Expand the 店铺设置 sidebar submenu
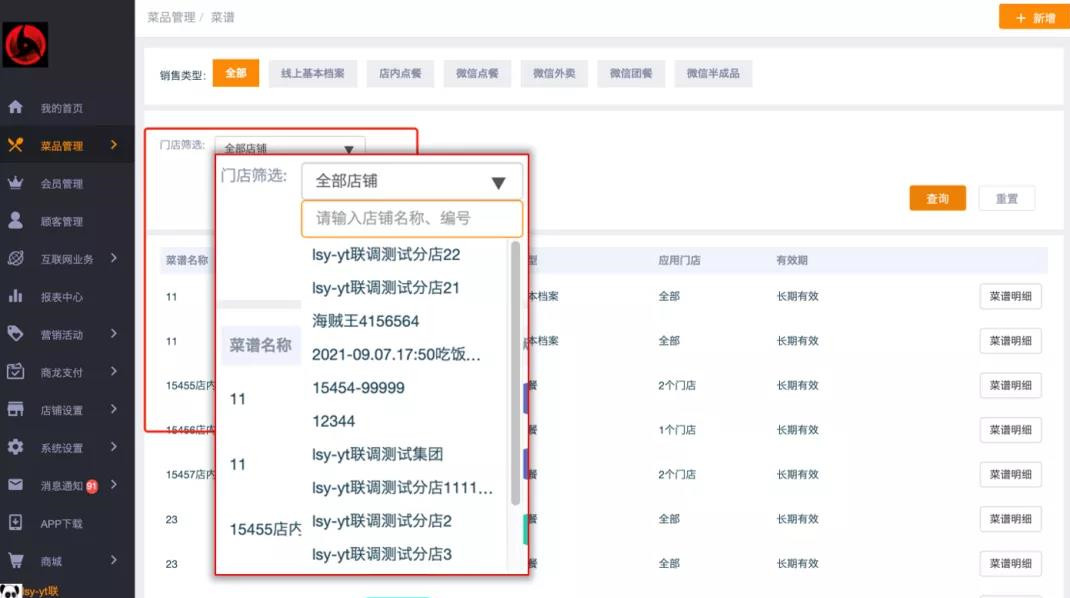The image size is (1070, 598). 114,409
